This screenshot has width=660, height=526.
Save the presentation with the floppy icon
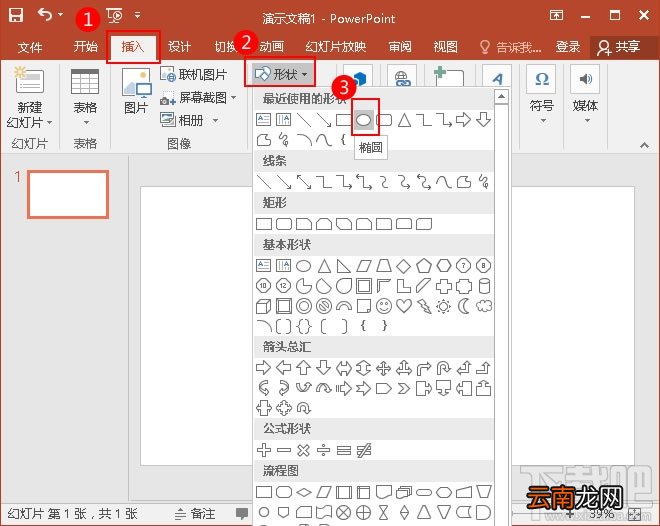[x=16, y=16]
